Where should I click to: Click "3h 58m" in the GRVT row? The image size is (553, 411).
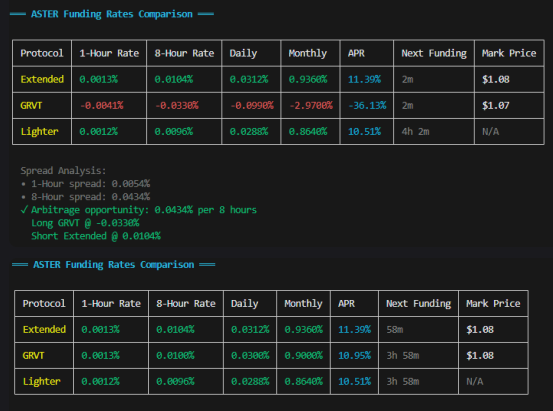pyautogui.click(x=403, y=356)
